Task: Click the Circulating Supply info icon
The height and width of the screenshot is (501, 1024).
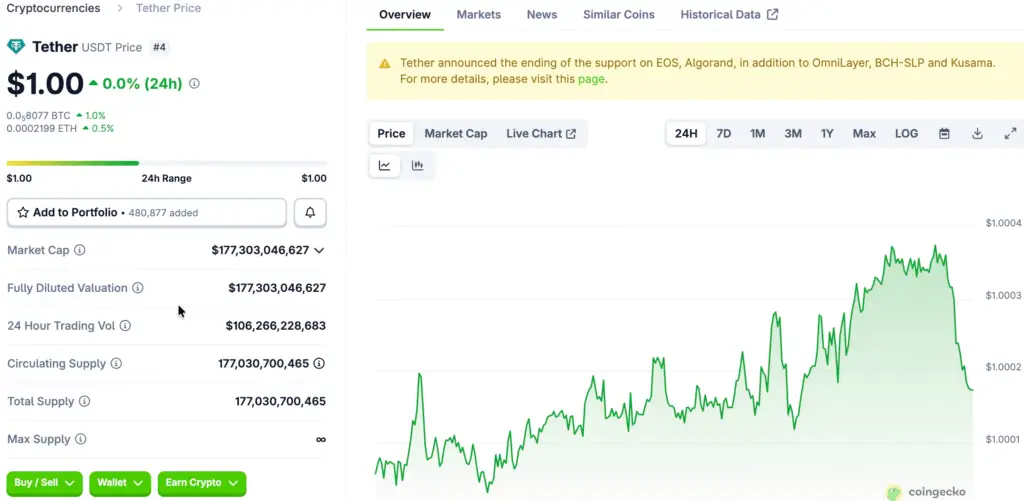Action: 116,364
